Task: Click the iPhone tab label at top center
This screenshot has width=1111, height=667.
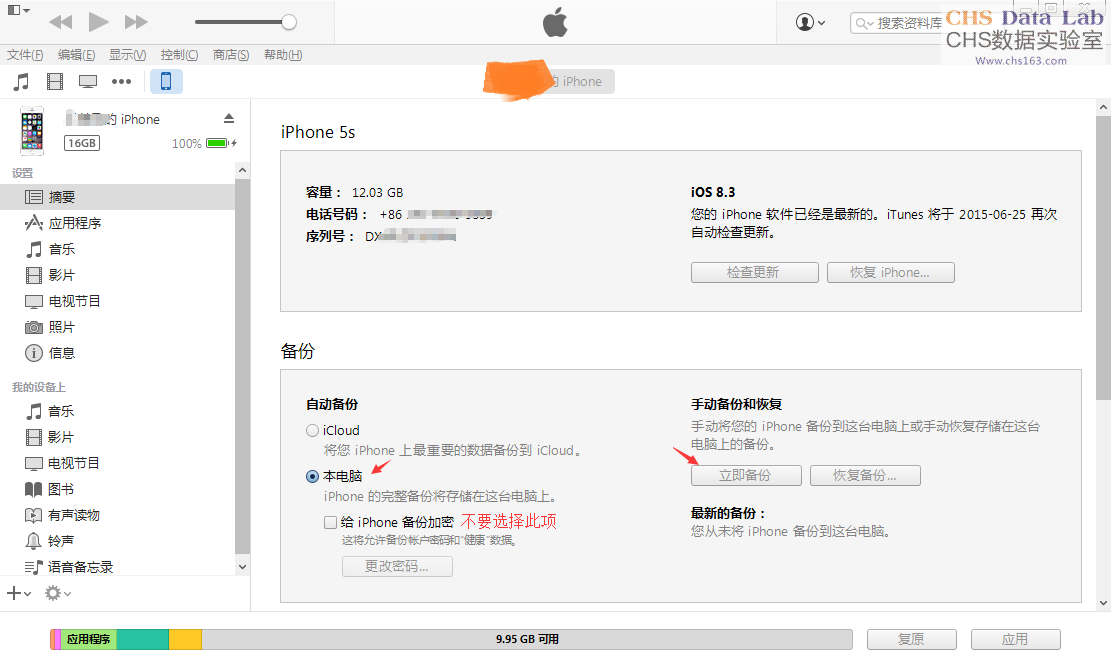Action: click(x=581, y=82)
